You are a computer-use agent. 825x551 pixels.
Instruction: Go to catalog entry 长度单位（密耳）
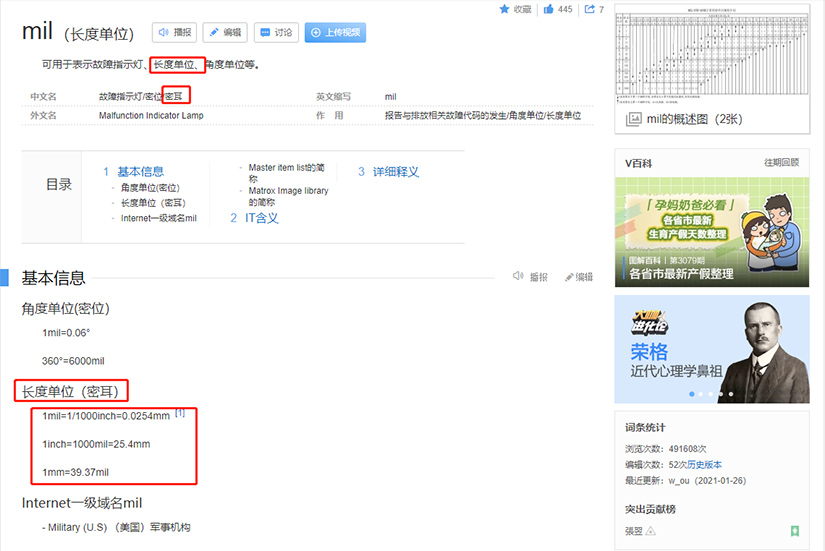153,203
